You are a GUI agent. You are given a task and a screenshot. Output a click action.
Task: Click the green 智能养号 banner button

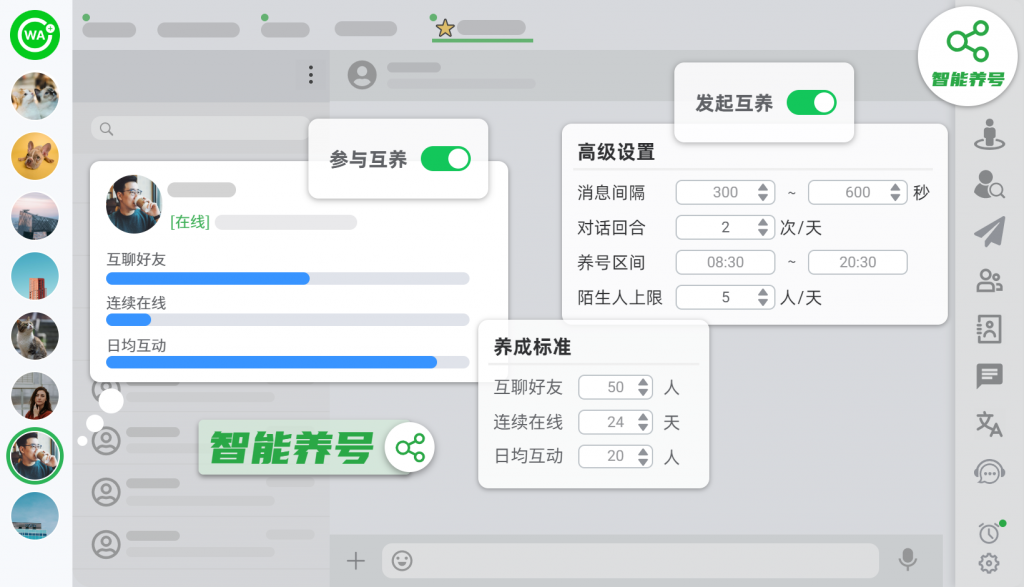click(316, 447)
